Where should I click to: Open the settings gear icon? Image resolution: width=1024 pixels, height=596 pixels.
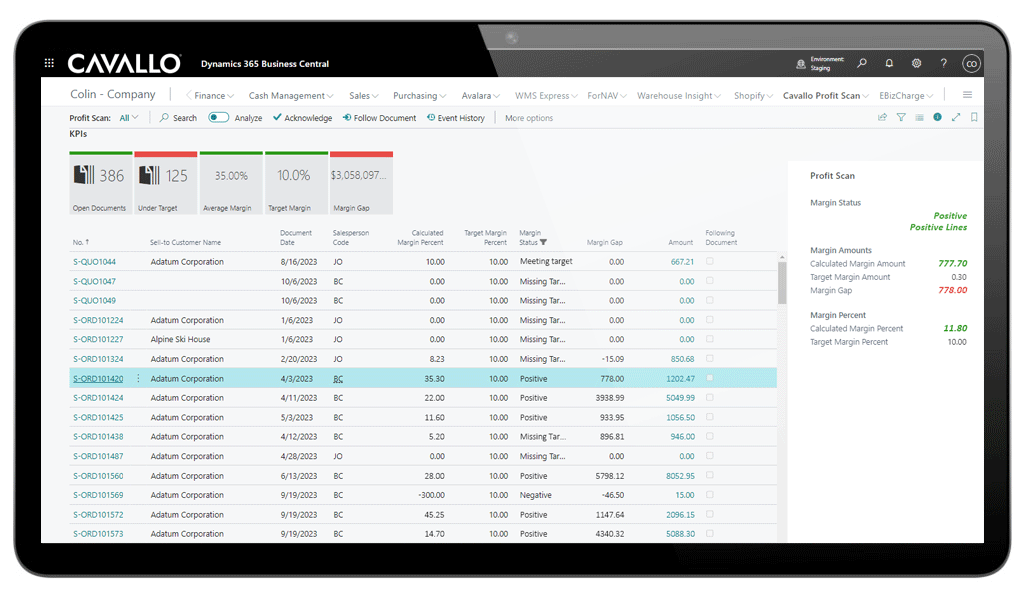click(x=916, y=63)
